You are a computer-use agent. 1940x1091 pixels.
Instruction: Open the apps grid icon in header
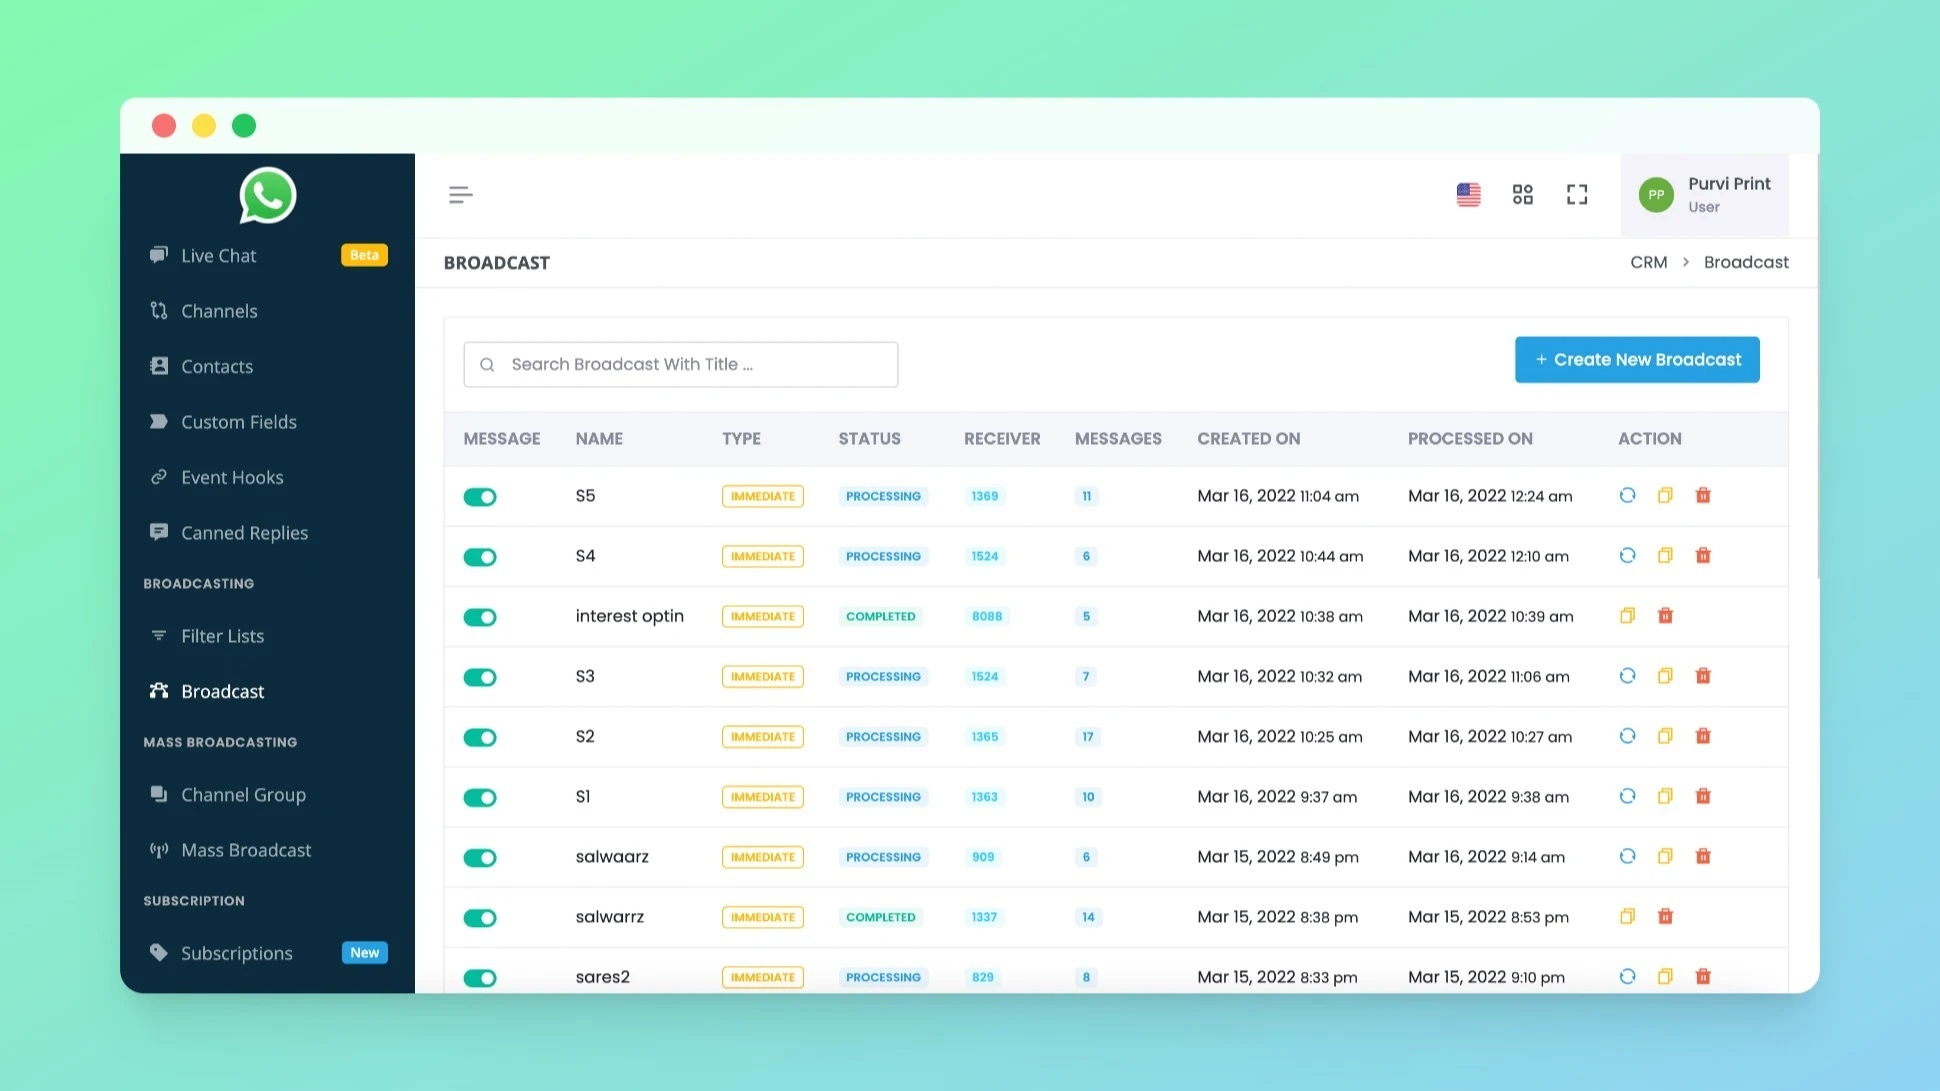click(1522, 194)
